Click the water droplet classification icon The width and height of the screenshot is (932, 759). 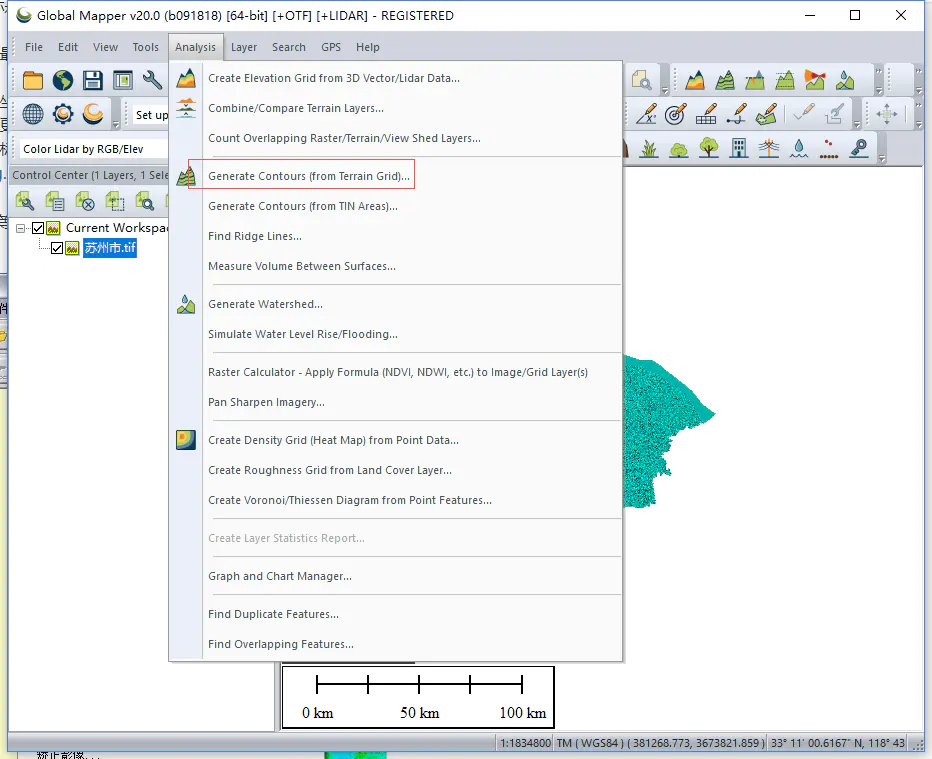(x=799, y=148)
